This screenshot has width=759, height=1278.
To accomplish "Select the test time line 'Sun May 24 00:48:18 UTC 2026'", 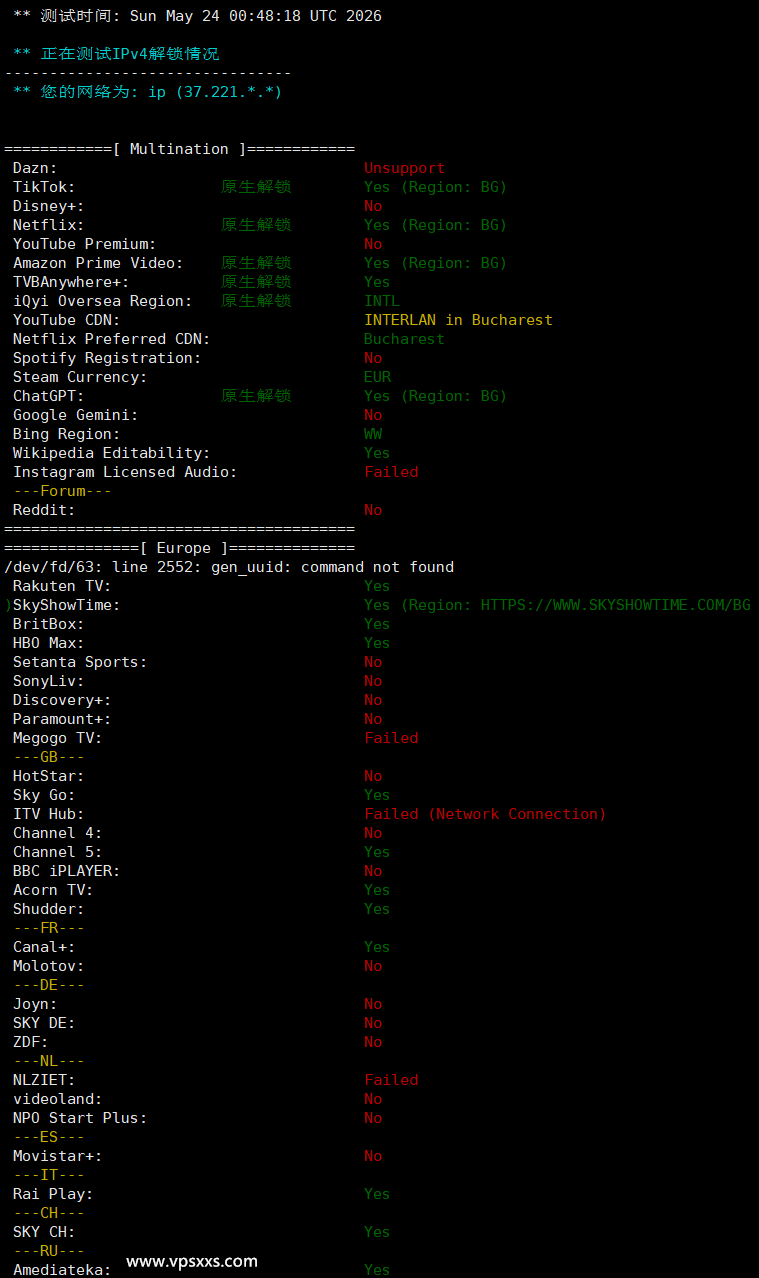I will tap(255, 16).
